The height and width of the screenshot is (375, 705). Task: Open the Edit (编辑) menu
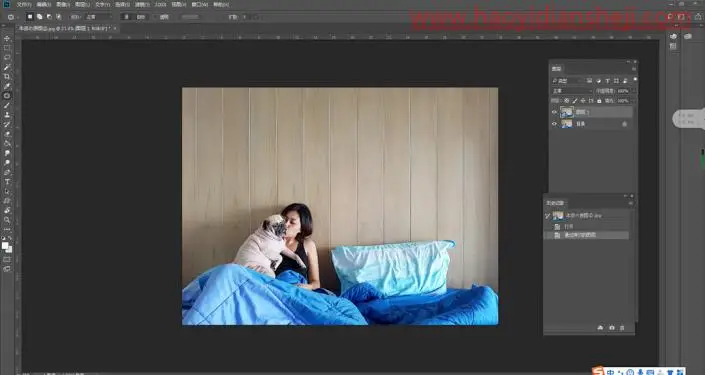point(44,4)
